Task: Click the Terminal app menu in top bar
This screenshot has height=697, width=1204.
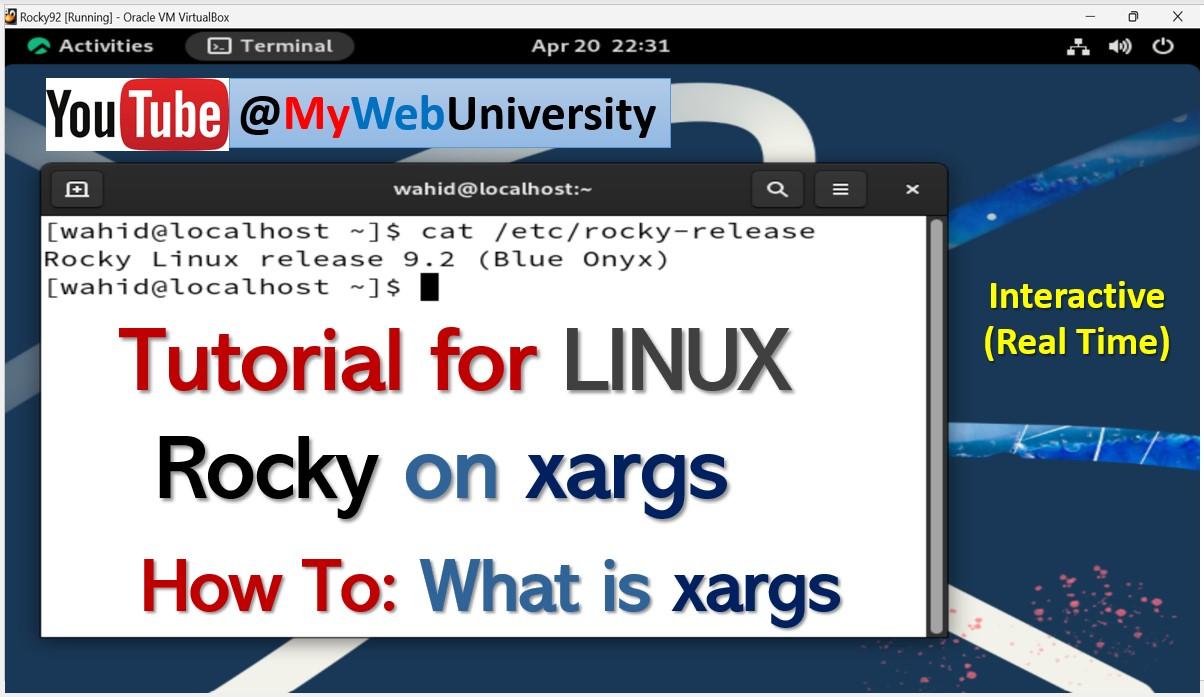Action: 270,46
